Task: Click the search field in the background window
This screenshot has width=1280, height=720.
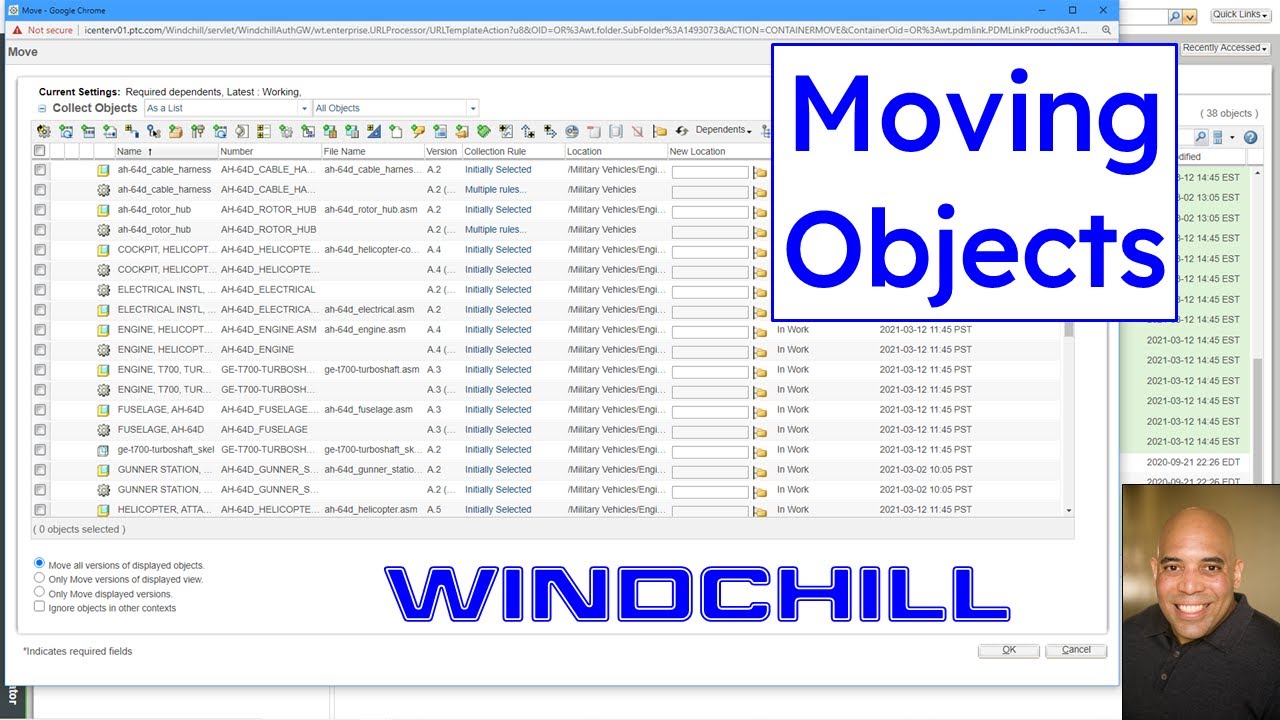Action: pos(1143,17)
